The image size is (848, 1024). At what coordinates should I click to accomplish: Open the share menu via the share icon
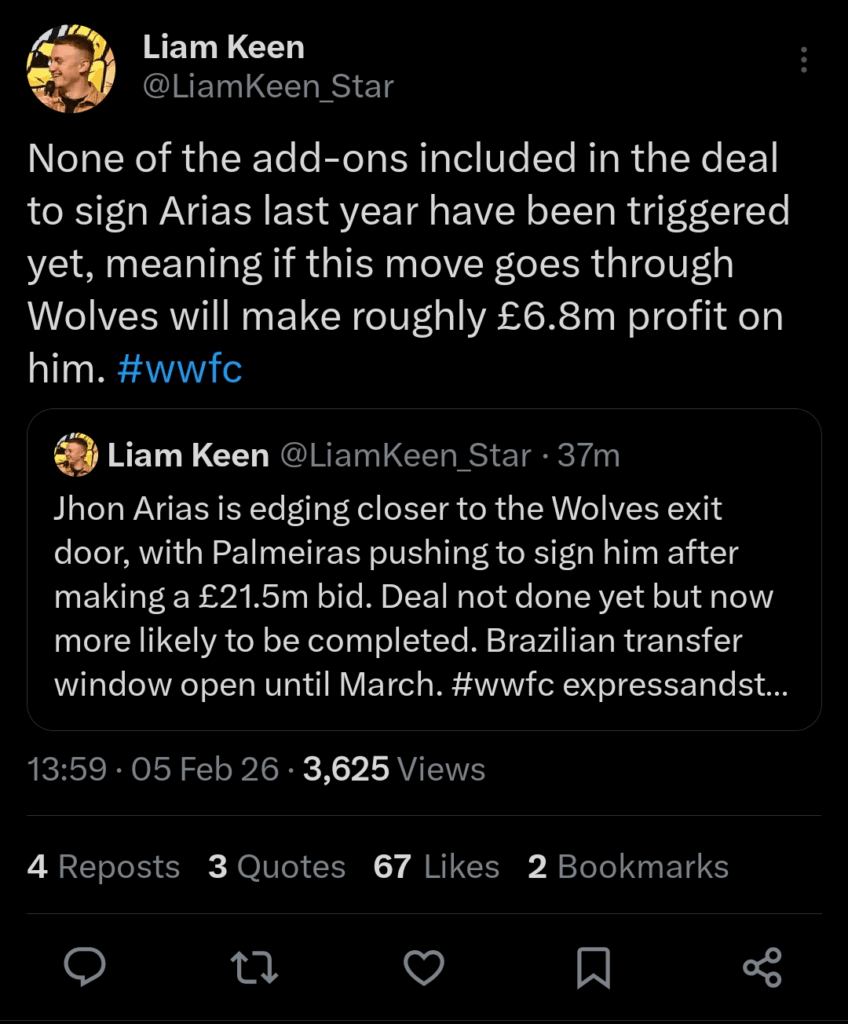[x=763, y=966]
